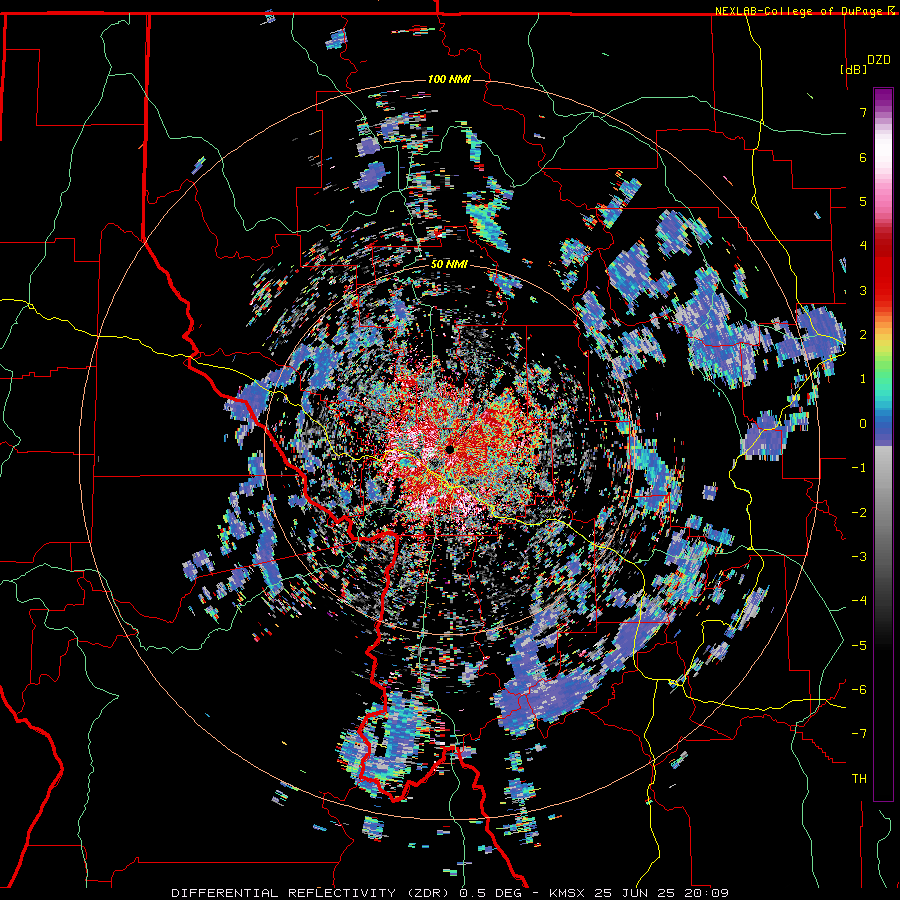Click the DZD legend title
Screen dimensions: 900x900
click(x=879, y=60)
